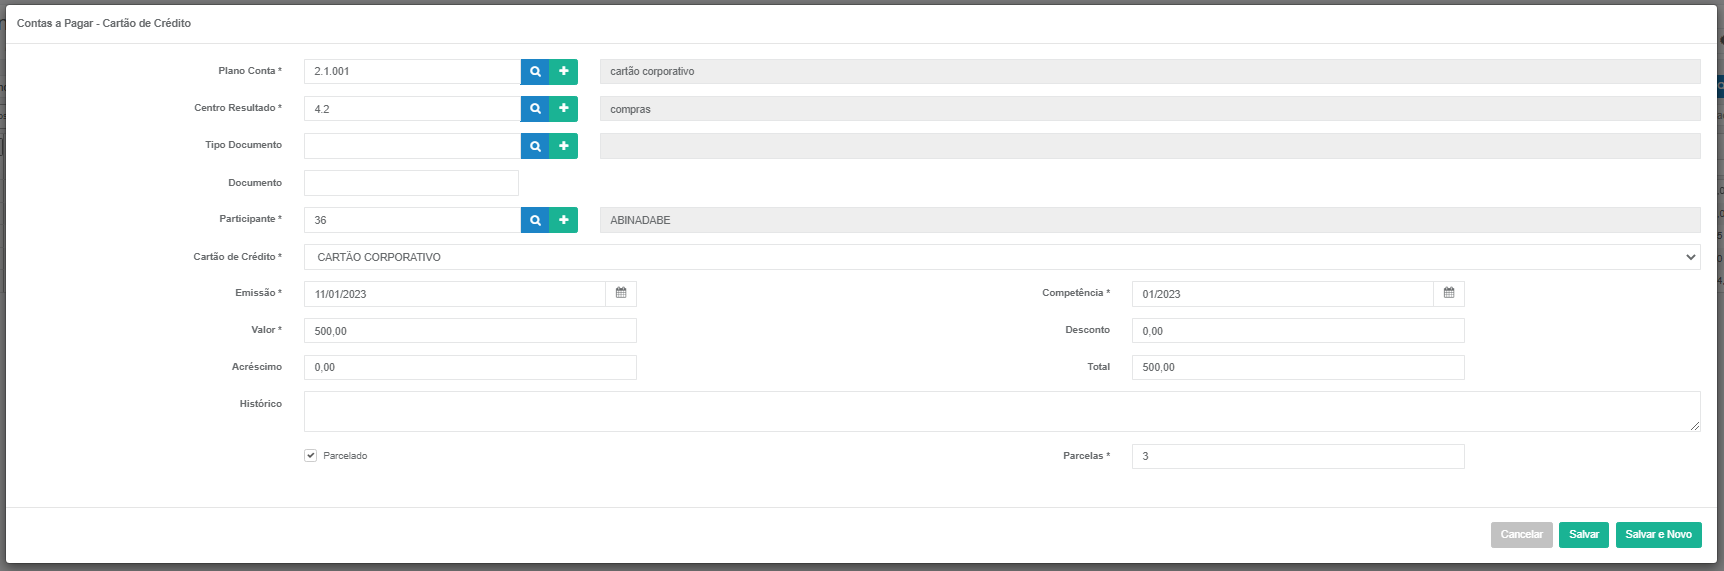This screenshot has width=1724, height=571.
Task: Click the Cancelar button
Action: coord(1522,535)
